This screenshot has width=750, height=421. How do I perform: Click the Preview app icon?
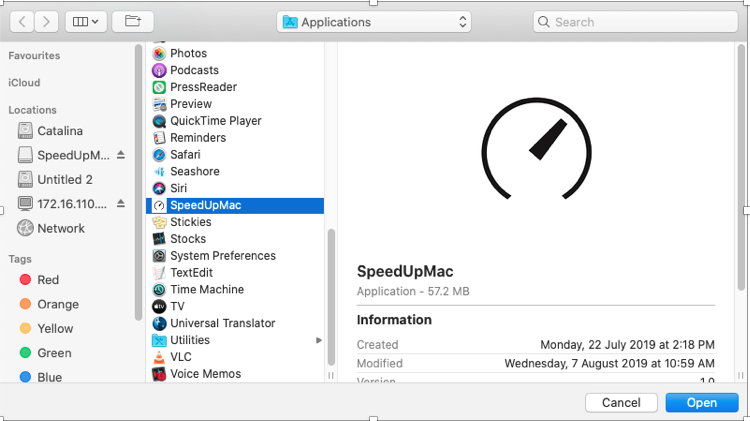pos(159,104)
